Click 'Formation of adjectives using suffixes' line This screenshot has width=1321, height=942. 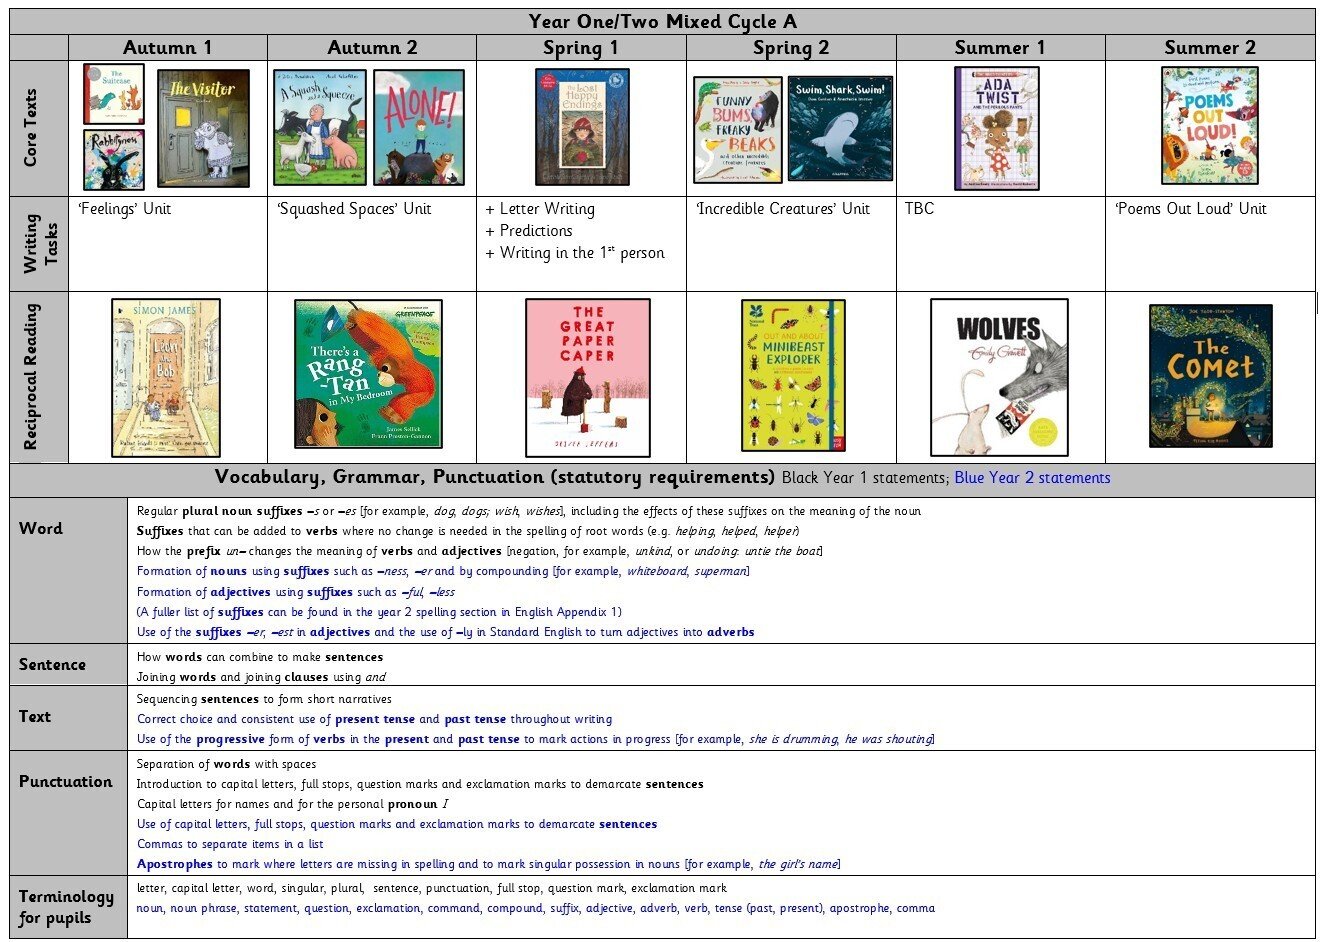(x=296, y=592)
